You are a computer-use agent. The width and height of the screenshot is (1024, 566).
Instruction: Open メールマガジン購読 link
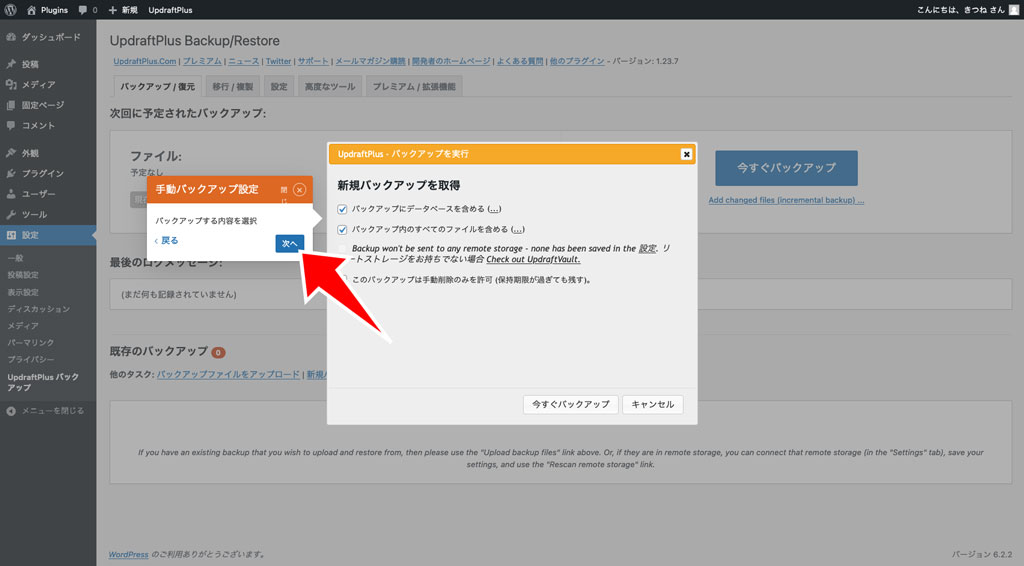click(370, 61)
